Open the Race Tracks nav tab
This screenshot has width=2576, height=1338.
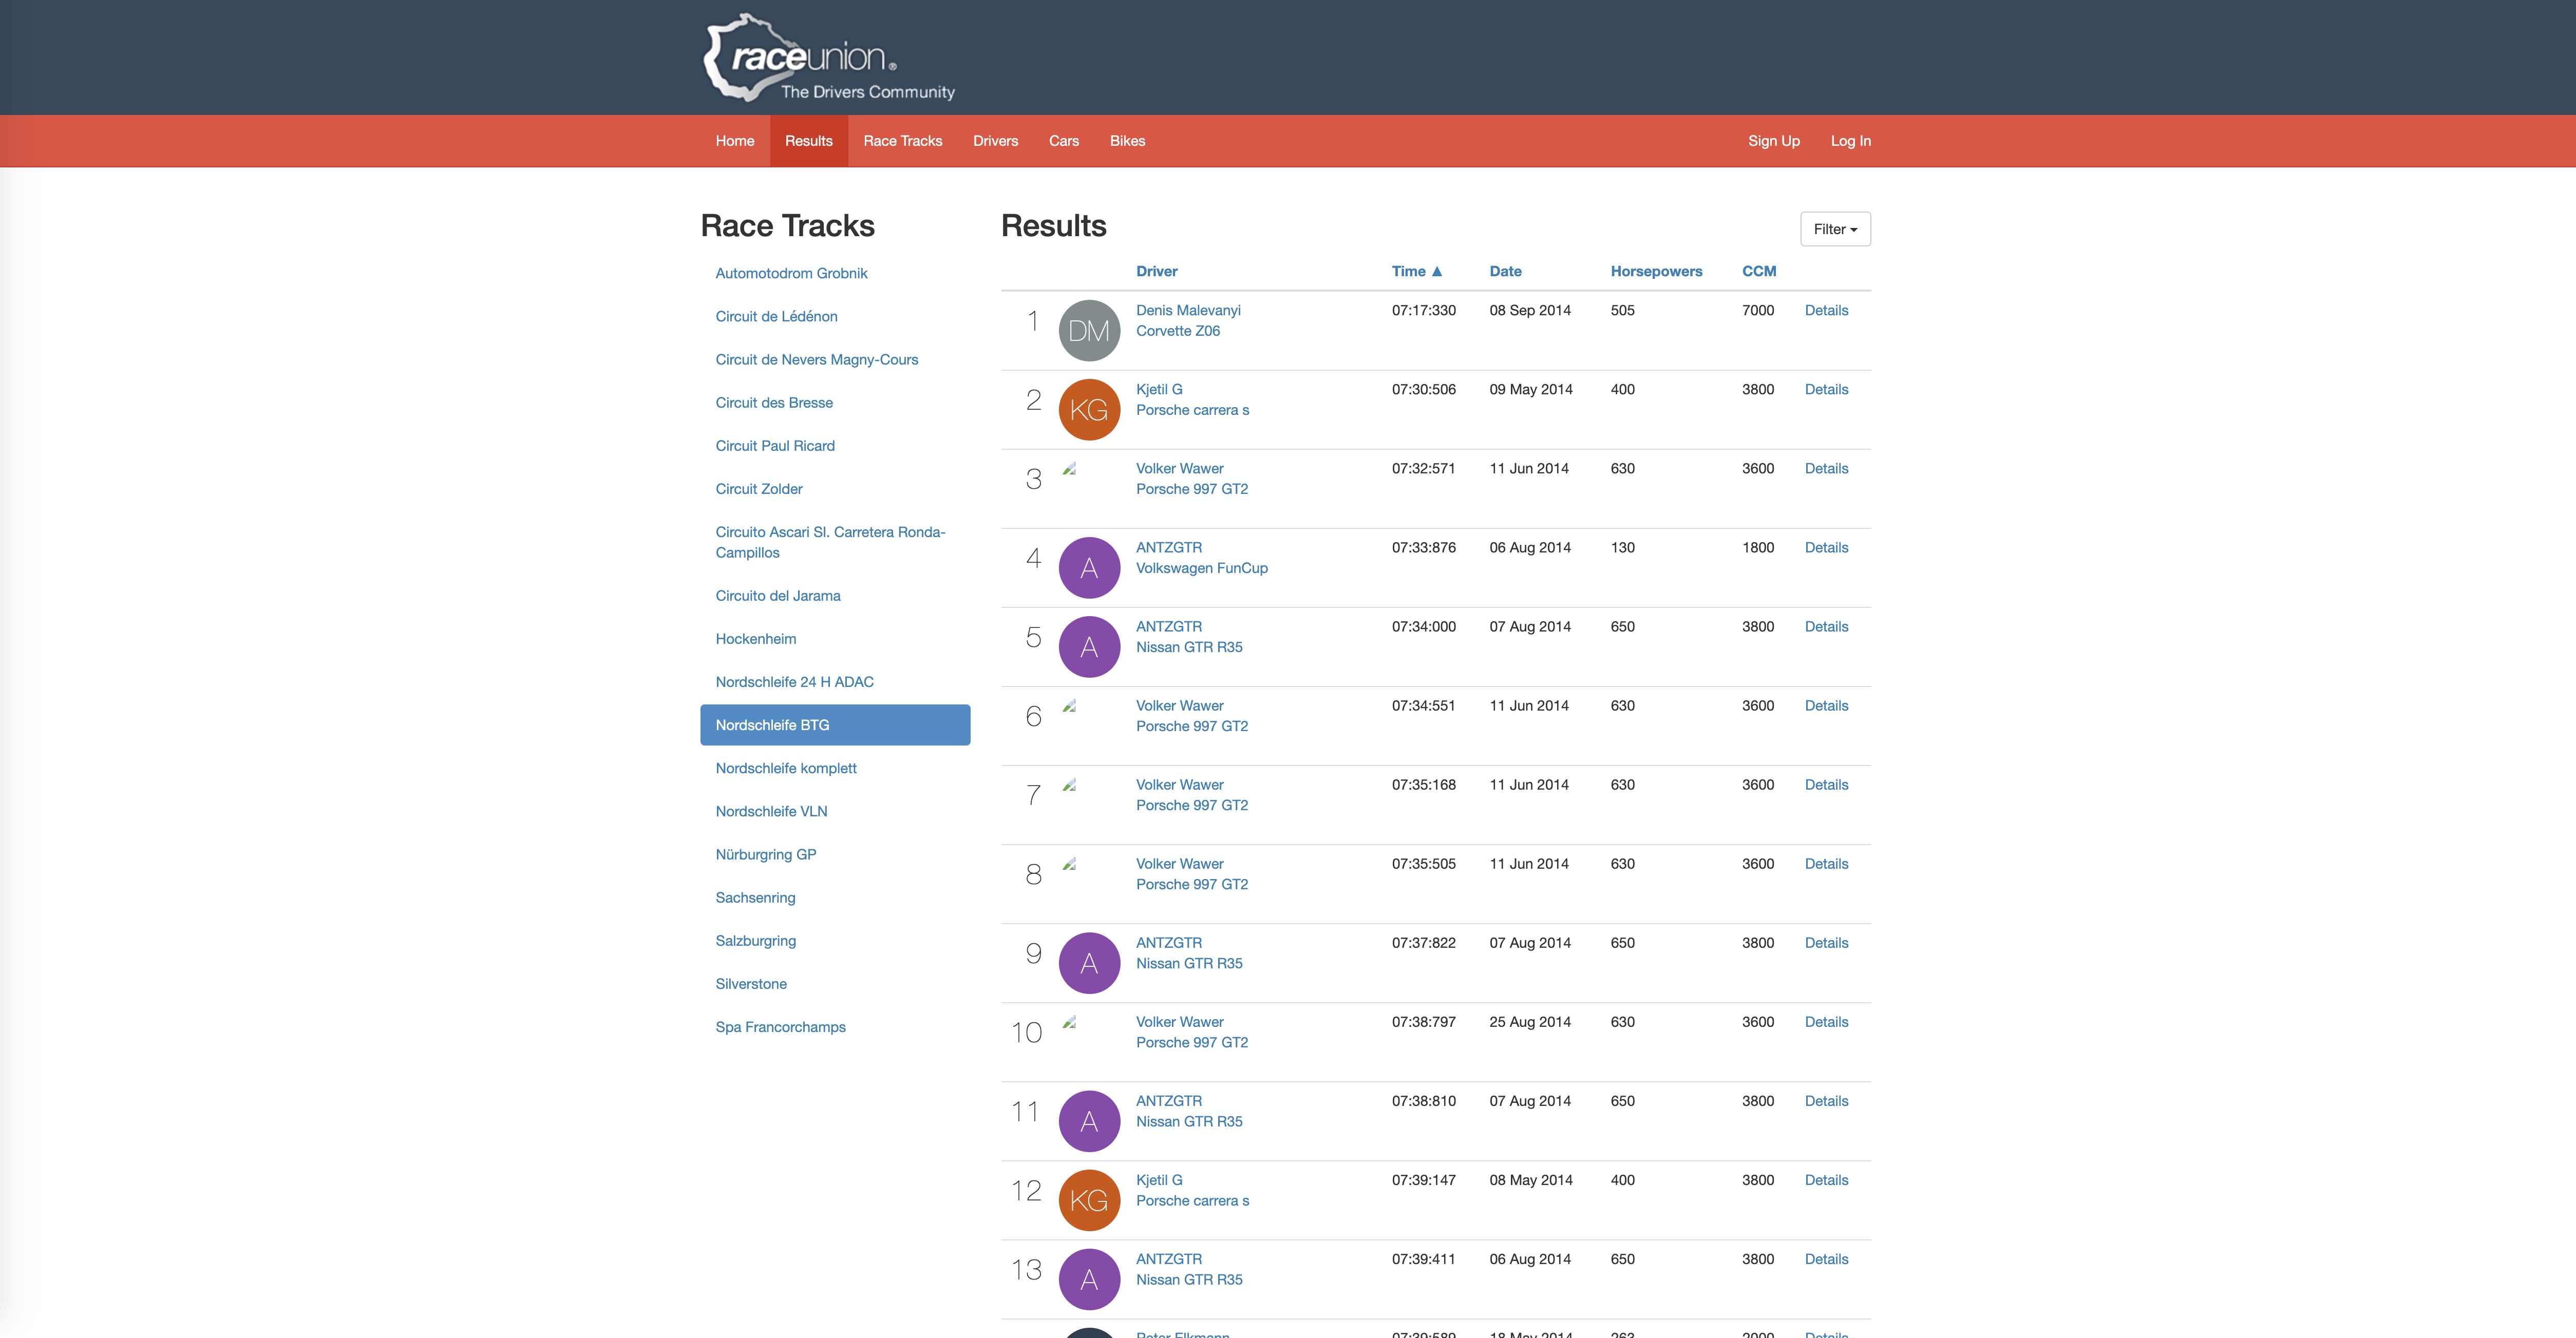[902, 141]
